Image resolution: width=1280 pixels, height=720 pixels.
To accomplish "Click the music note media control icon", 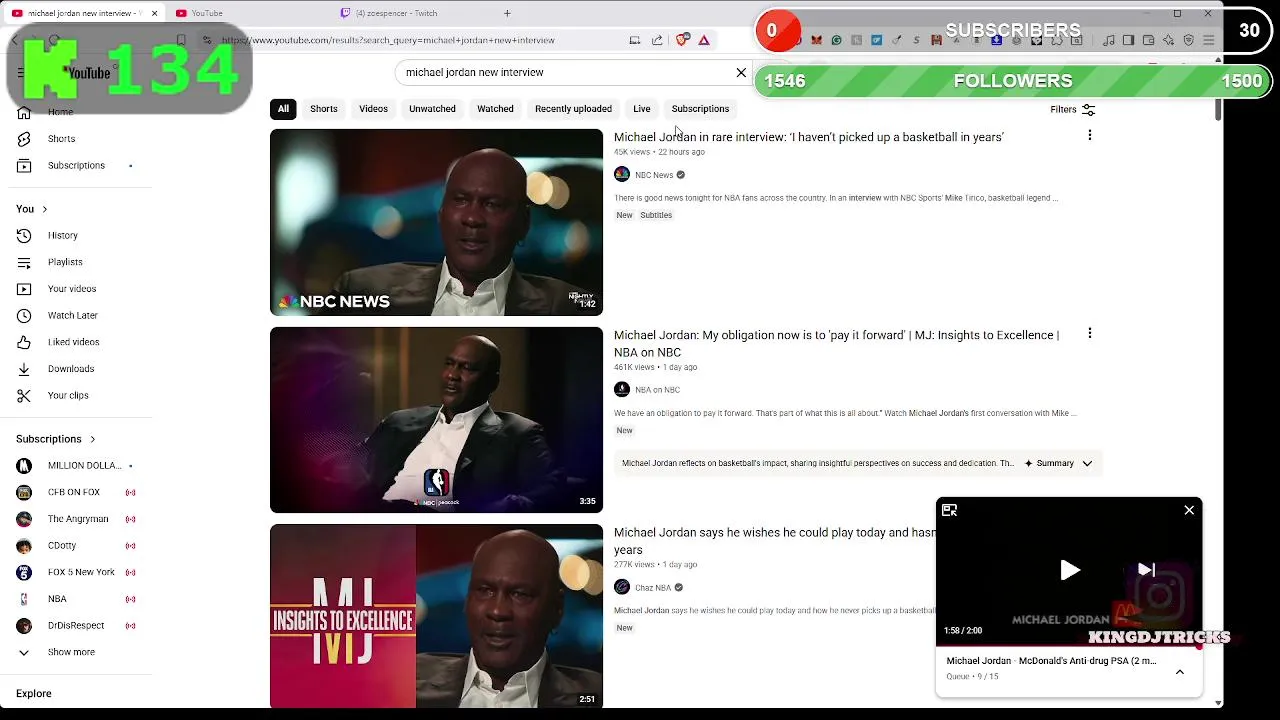I will 1108,40.
